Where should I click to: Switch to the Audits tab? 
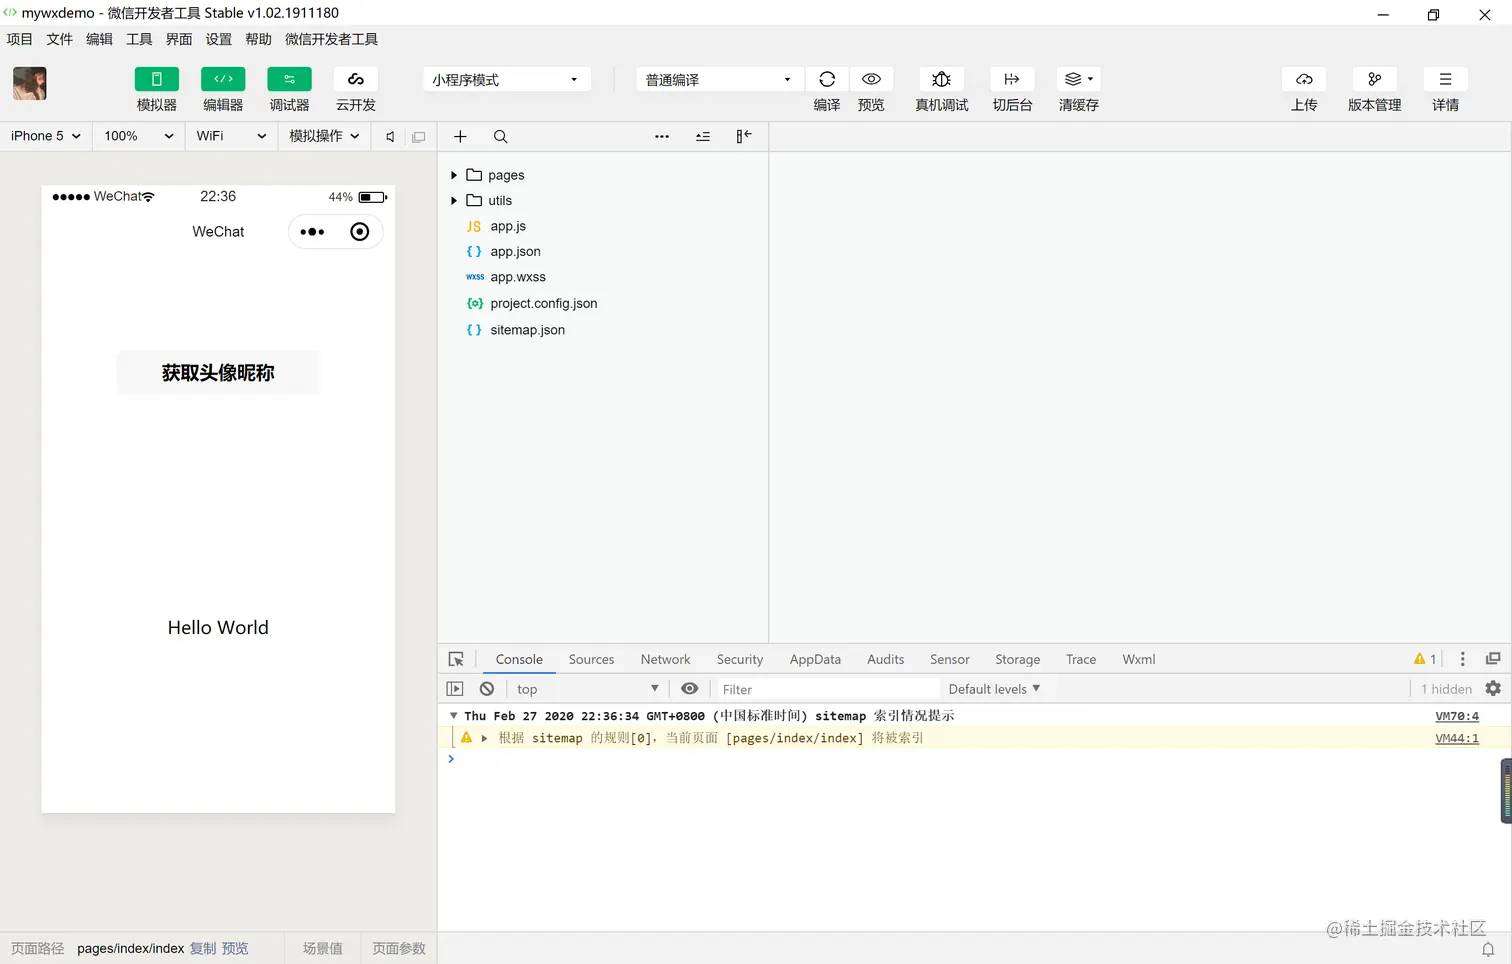point(885,659)
